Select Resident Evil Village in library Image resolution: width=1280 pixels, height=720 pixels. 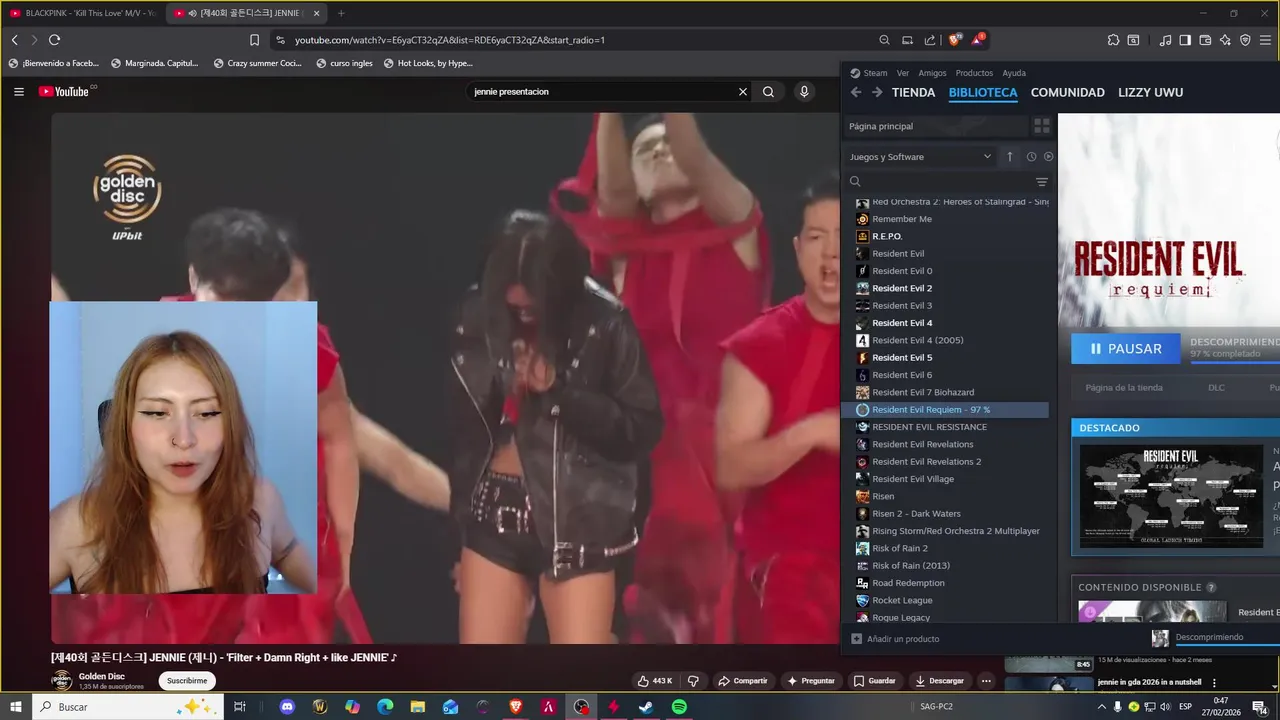pyautogui.click(x=944, y=479)
